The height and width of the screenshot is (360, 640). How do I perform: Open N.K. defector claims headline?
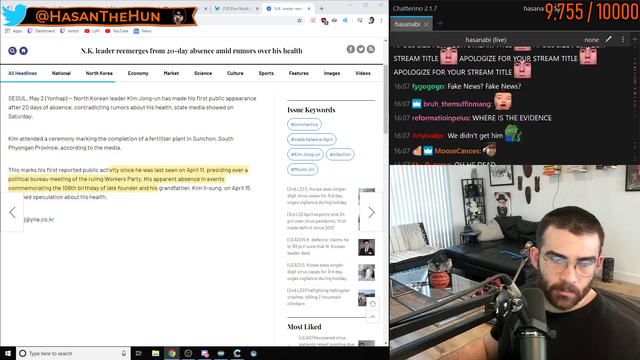[318, 246]
